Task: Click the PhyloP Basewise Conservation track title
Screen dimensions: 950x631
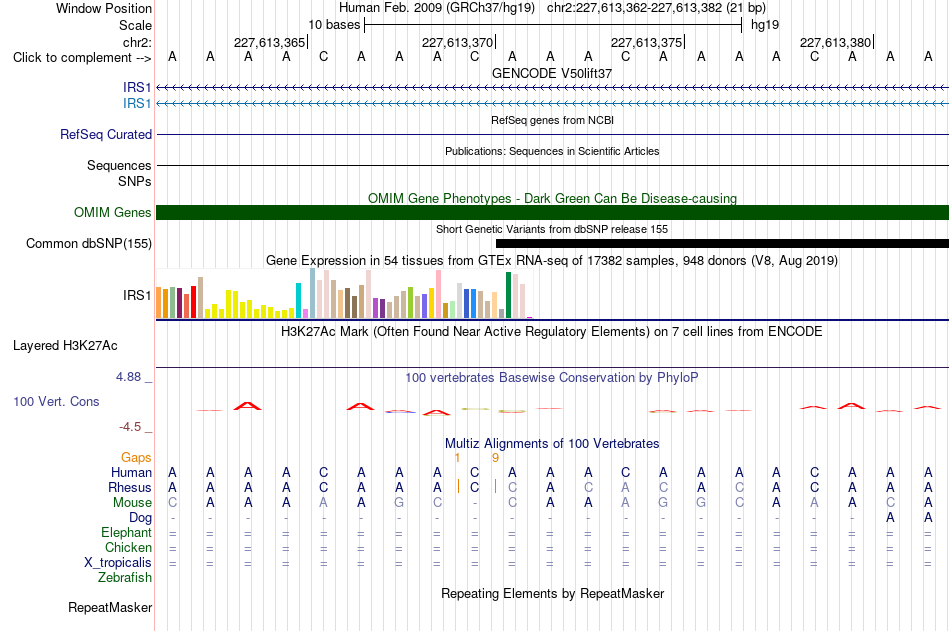Action: 552,378
